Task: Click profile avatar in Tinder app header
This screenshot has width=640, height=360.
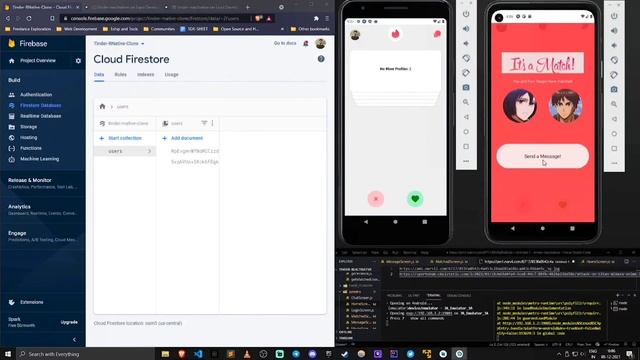Action: tap(355, 35)
